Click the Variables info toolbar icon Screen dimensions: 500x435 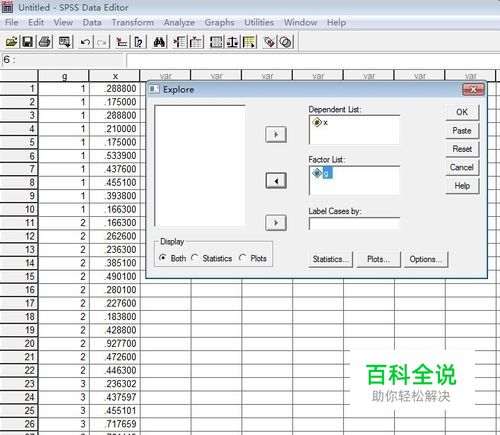point(139,42)
